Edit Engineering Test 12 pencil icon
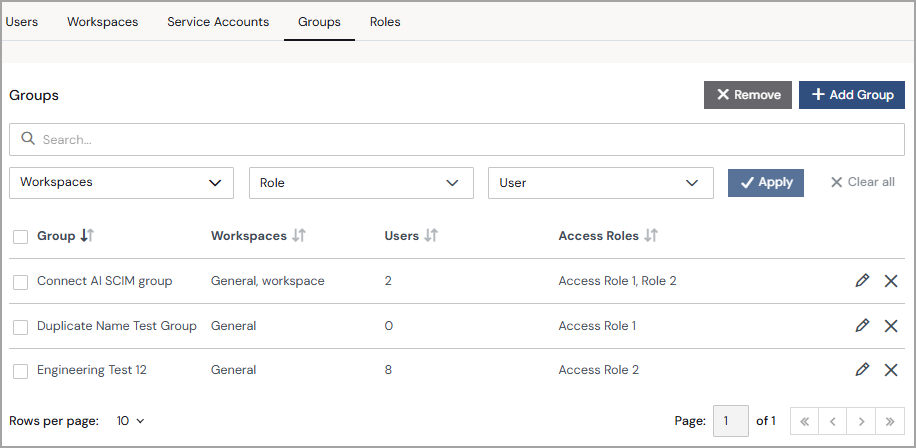Screen dimensions: 916x448 point(862,369)
